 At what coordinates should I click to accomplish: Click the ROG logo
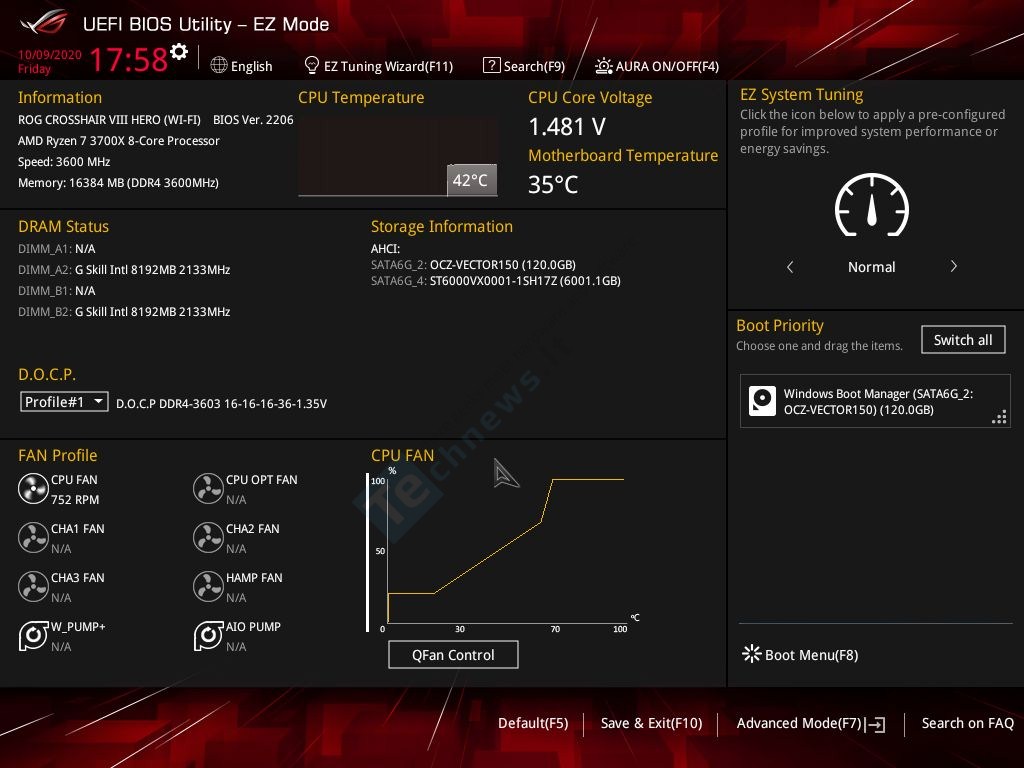pos(44,22)
